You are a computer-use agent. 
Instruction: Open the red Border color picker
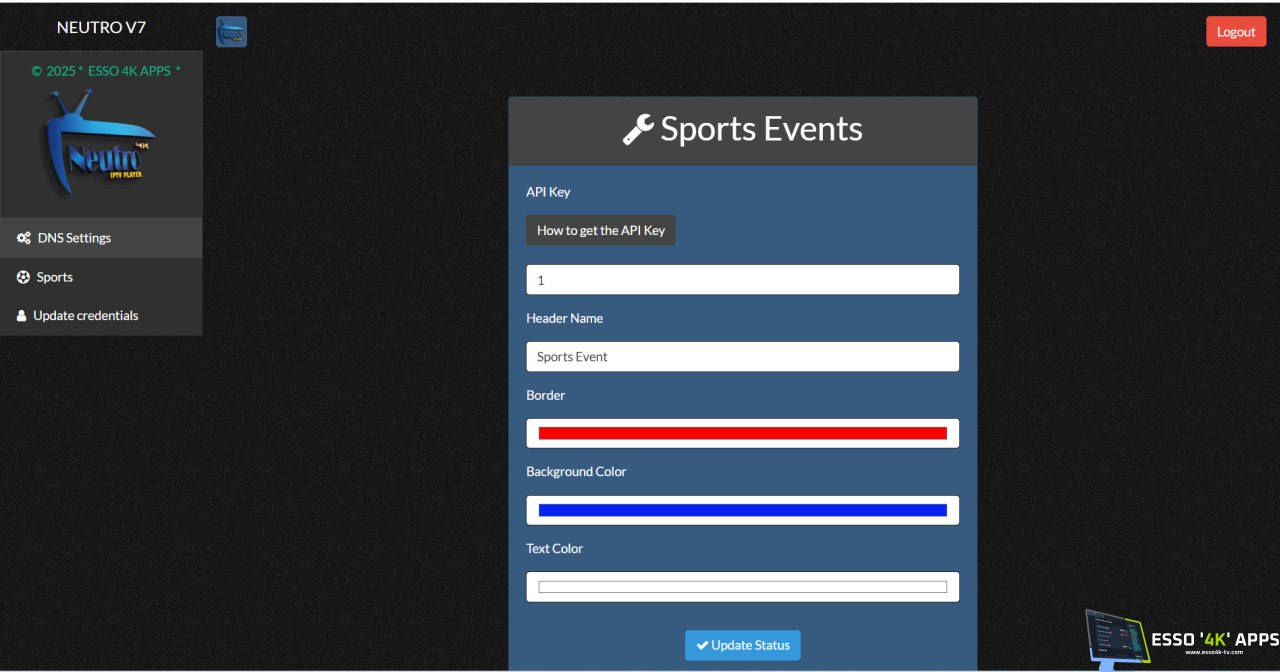(x=742, y=433)
